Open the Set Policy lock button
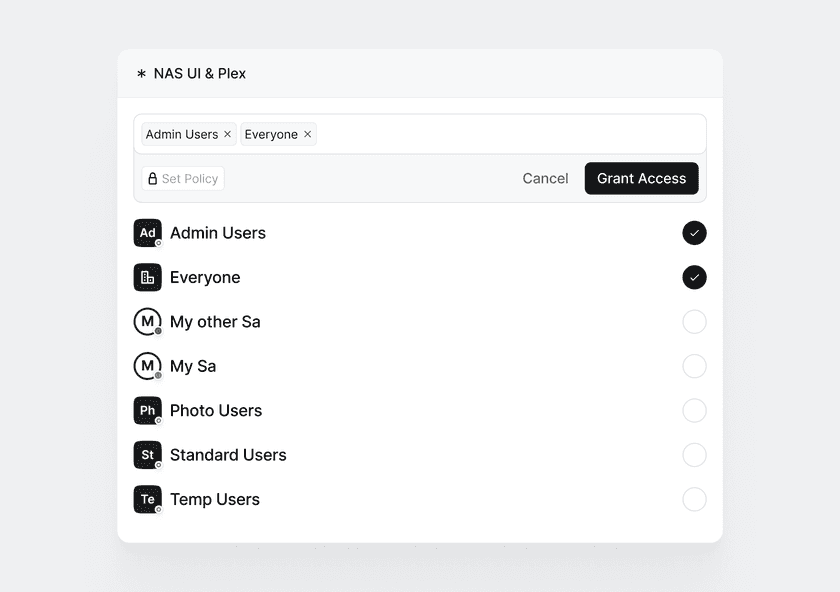Screen dimensions: 840x592 pos(183,179)
